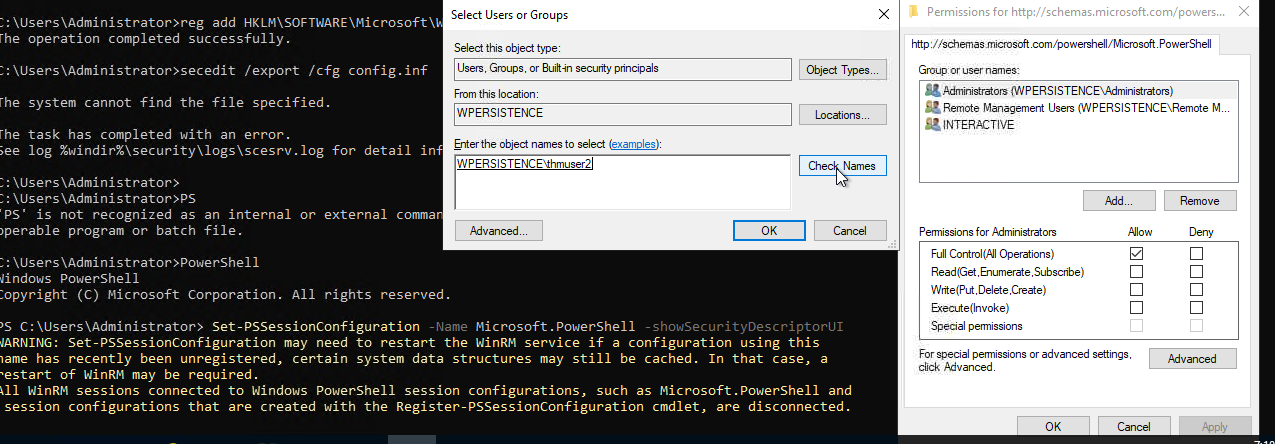
Task: Click the Remote Management Users group icon
Action: click(x=933, y=108)
